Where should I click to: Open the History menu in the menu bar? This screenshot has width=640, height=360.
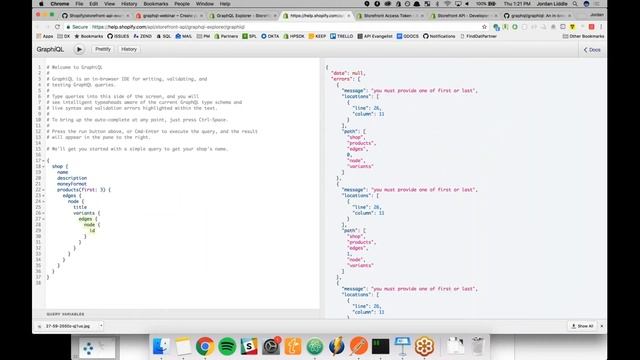129,4
